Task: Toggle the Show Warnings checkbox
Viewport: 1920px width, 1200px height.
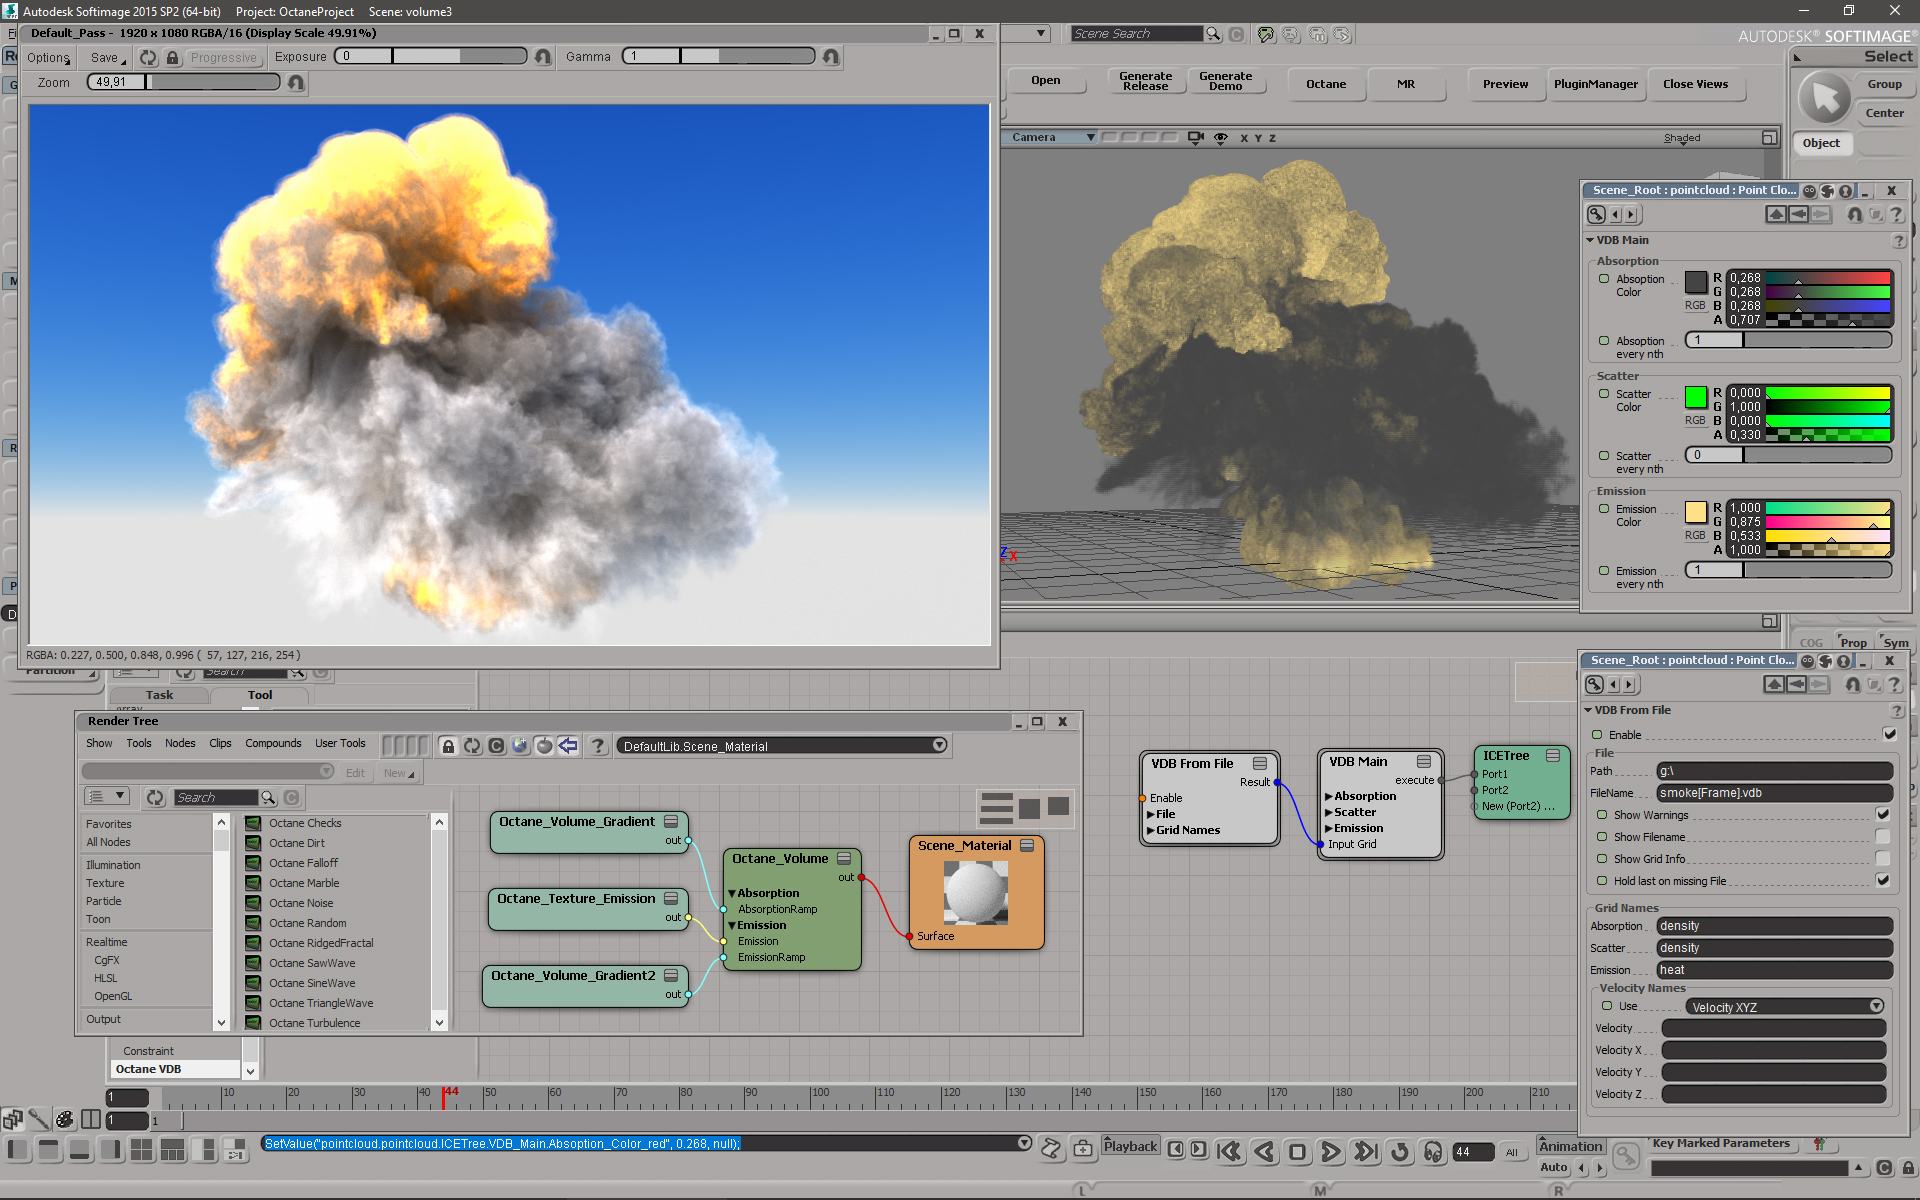Action: [1883, 814]
